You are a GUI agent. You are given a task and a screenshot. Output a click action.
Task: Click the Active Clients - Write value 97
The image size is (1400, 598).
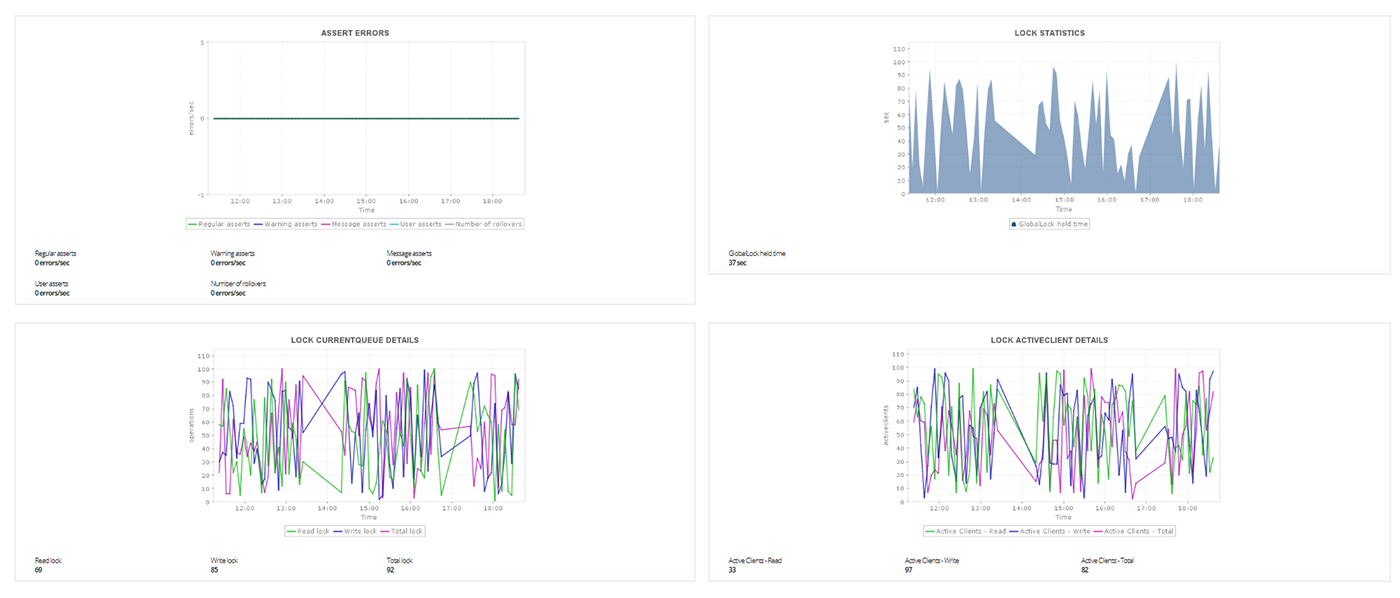(x=910, y=568)
